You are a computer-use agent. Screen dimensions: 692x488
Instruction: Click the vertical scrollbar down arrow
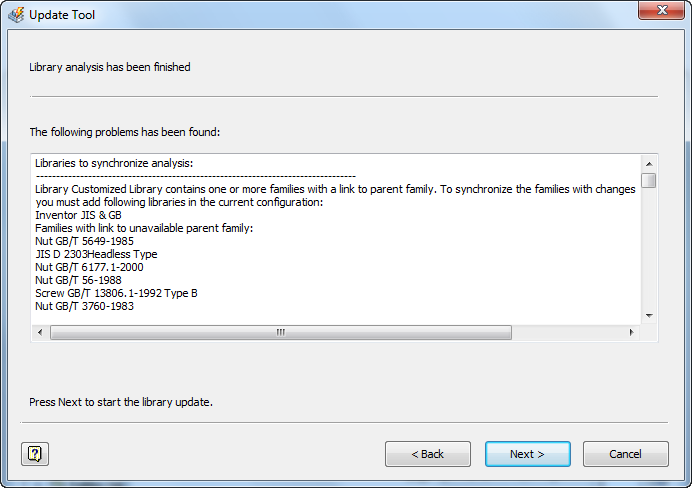click(x=649, y=315)
